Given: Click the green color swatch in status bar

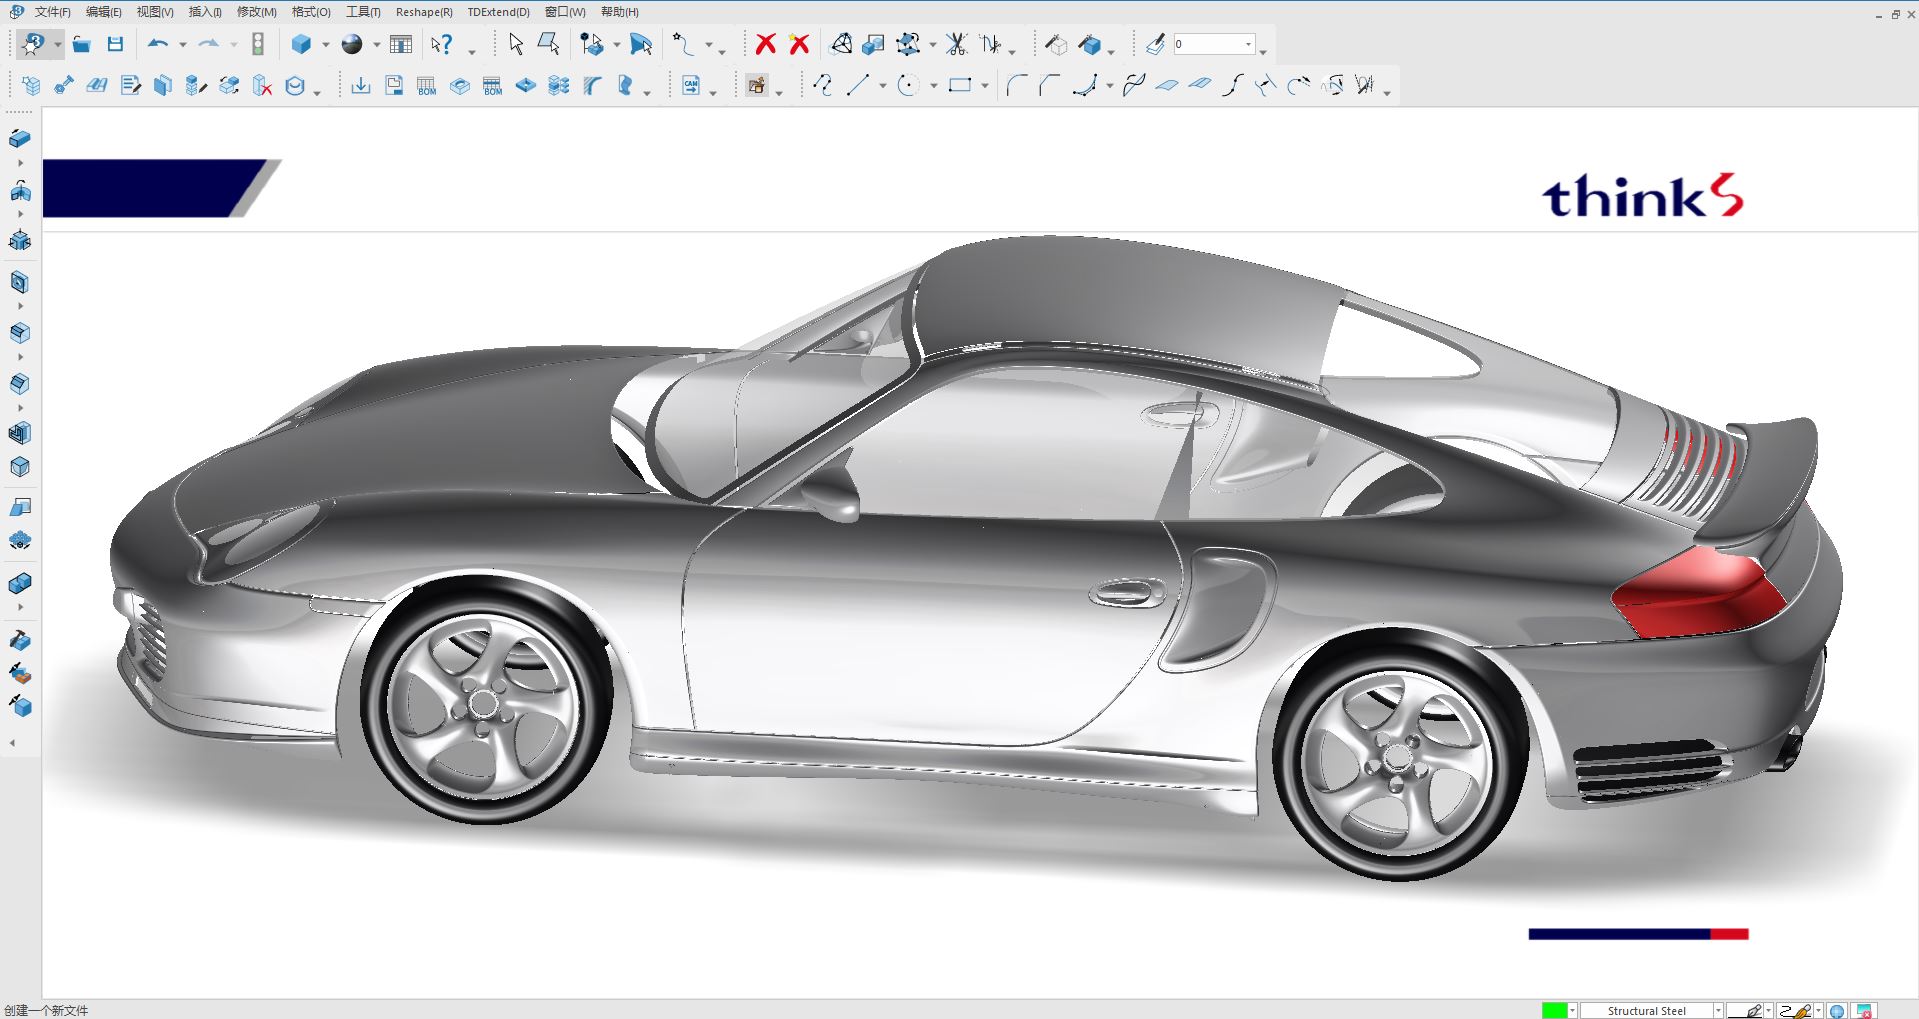Looking at the screenshot, I should point(1554,1011).
